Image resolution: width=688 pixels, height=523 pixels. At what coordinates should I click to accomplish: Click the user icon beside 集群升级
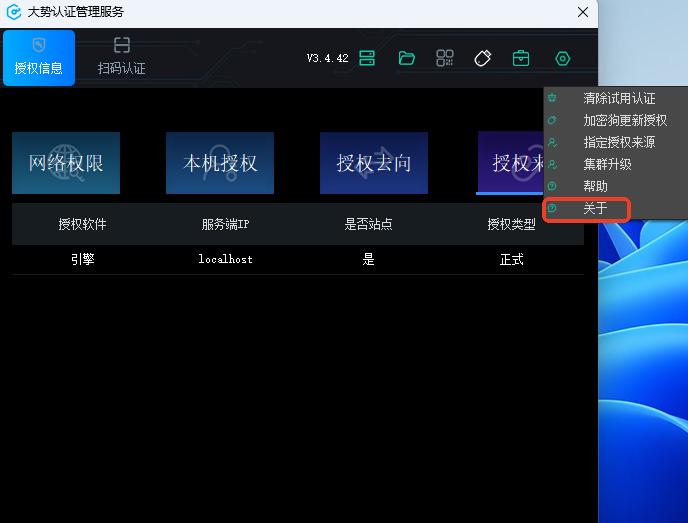tap(552, 164)
